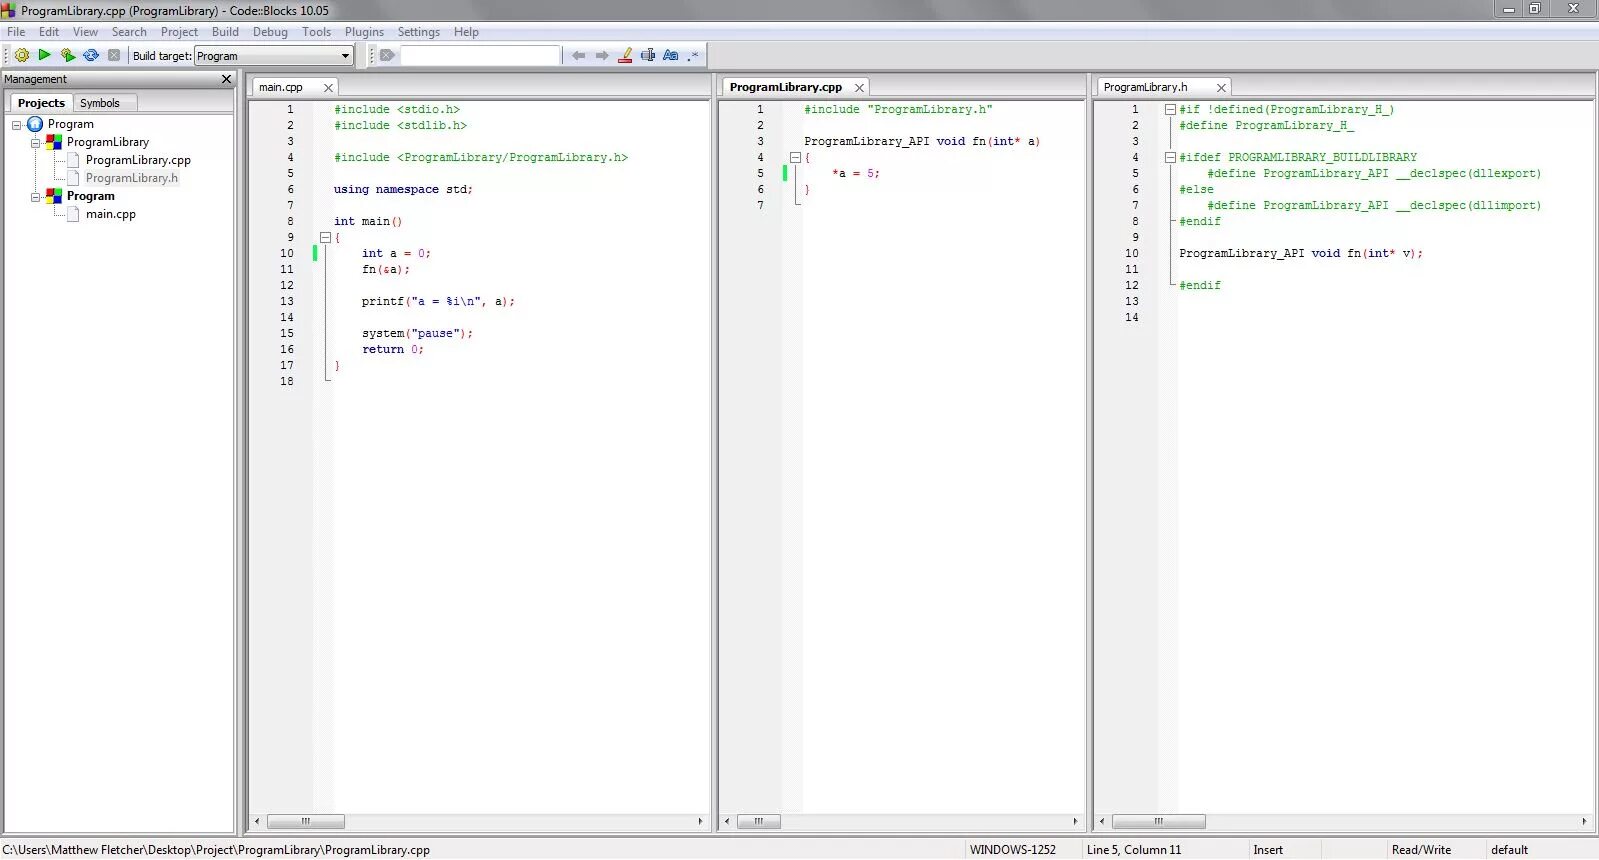
Task: Open the Search menu
Action: point(129,32)
